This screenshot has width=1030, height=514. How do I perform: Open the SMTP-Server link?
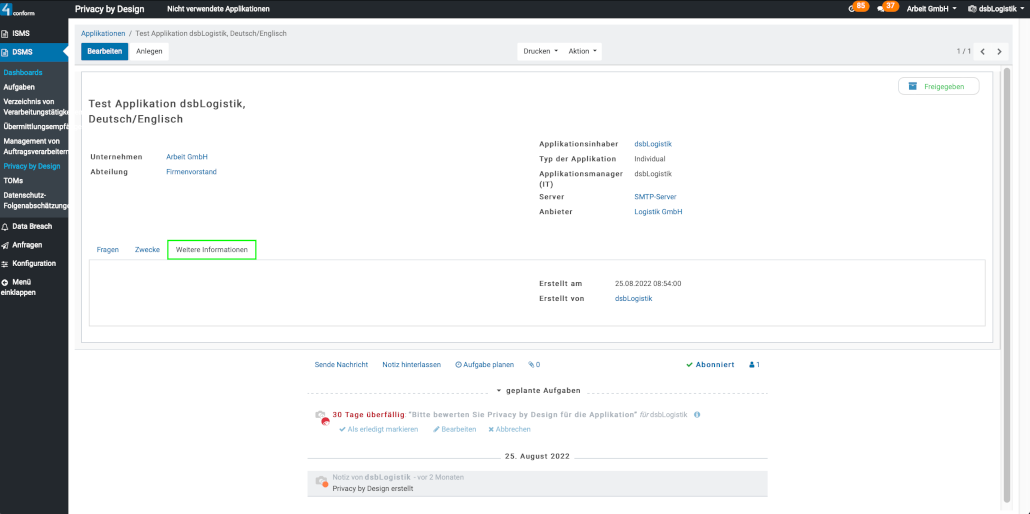[x=655, y=197]
